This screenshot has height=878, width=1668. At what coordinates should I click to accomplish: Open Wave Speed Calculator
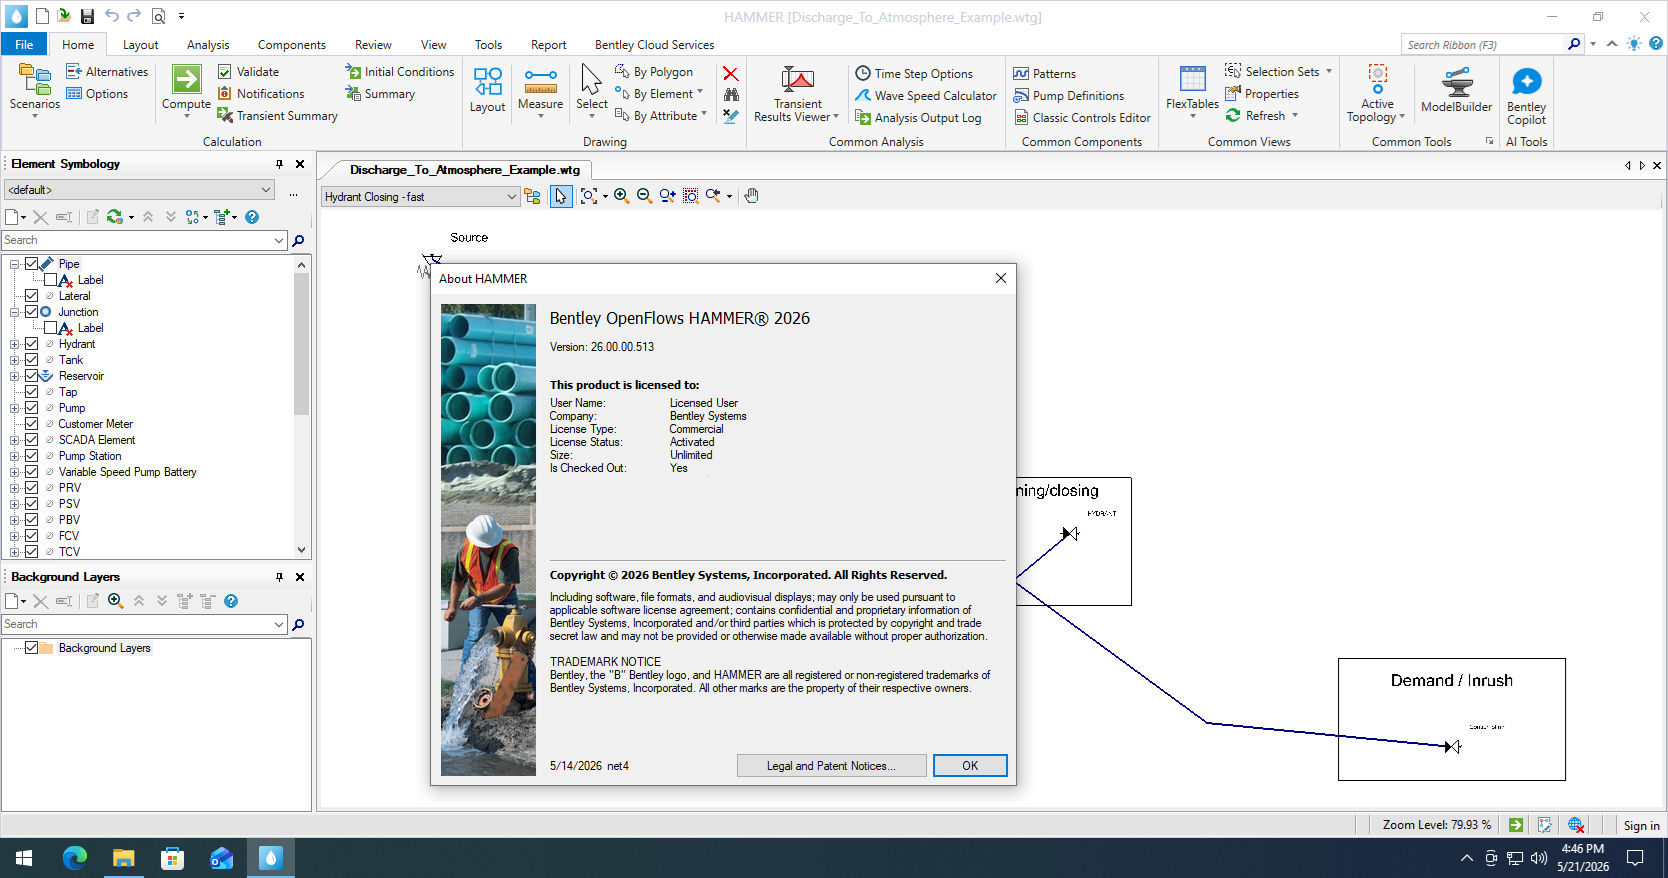[x=926, y=96]
